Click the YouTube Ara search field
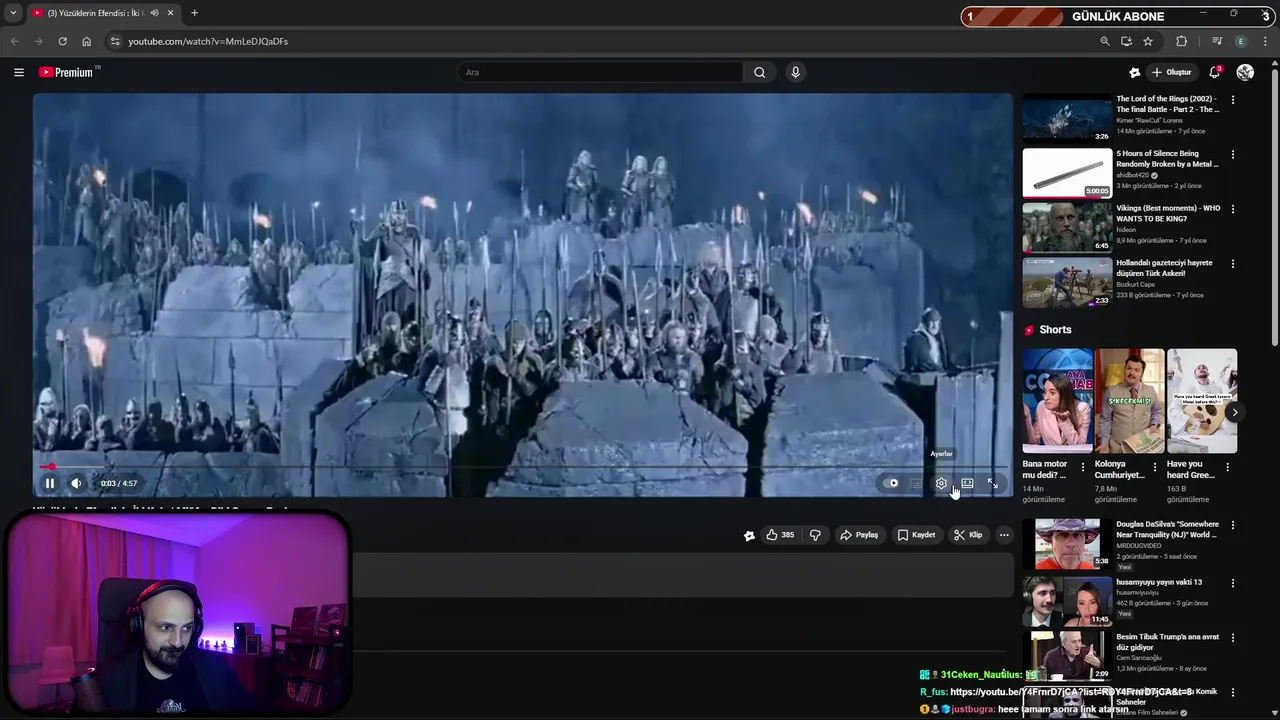The width and height of the screenshot is (1280, 720). pos(600,72)
